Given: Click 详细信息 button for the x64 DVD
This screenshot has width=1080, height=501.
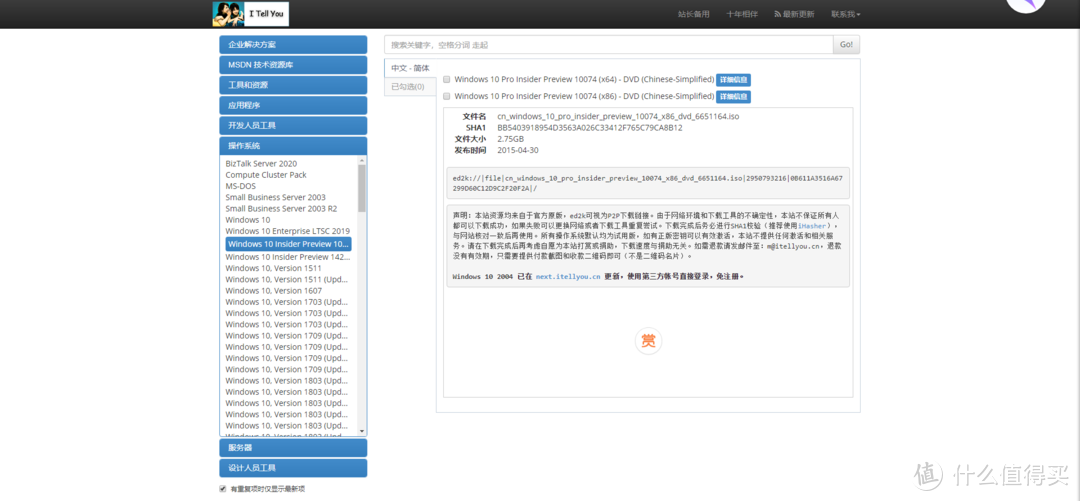Looking at the screenshot, I should [734, 79].
